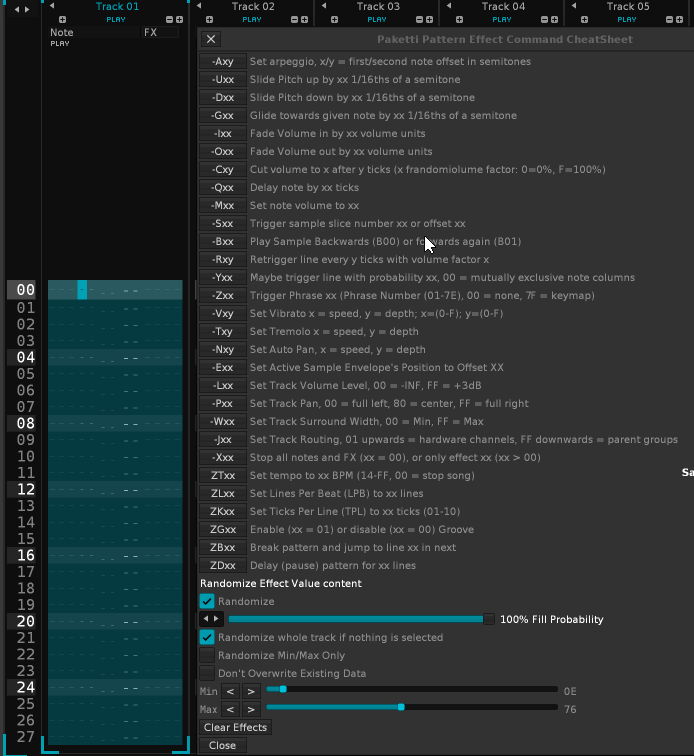Select pattern line 00 in Track 01
694x756 pixels.
(115, 290)
